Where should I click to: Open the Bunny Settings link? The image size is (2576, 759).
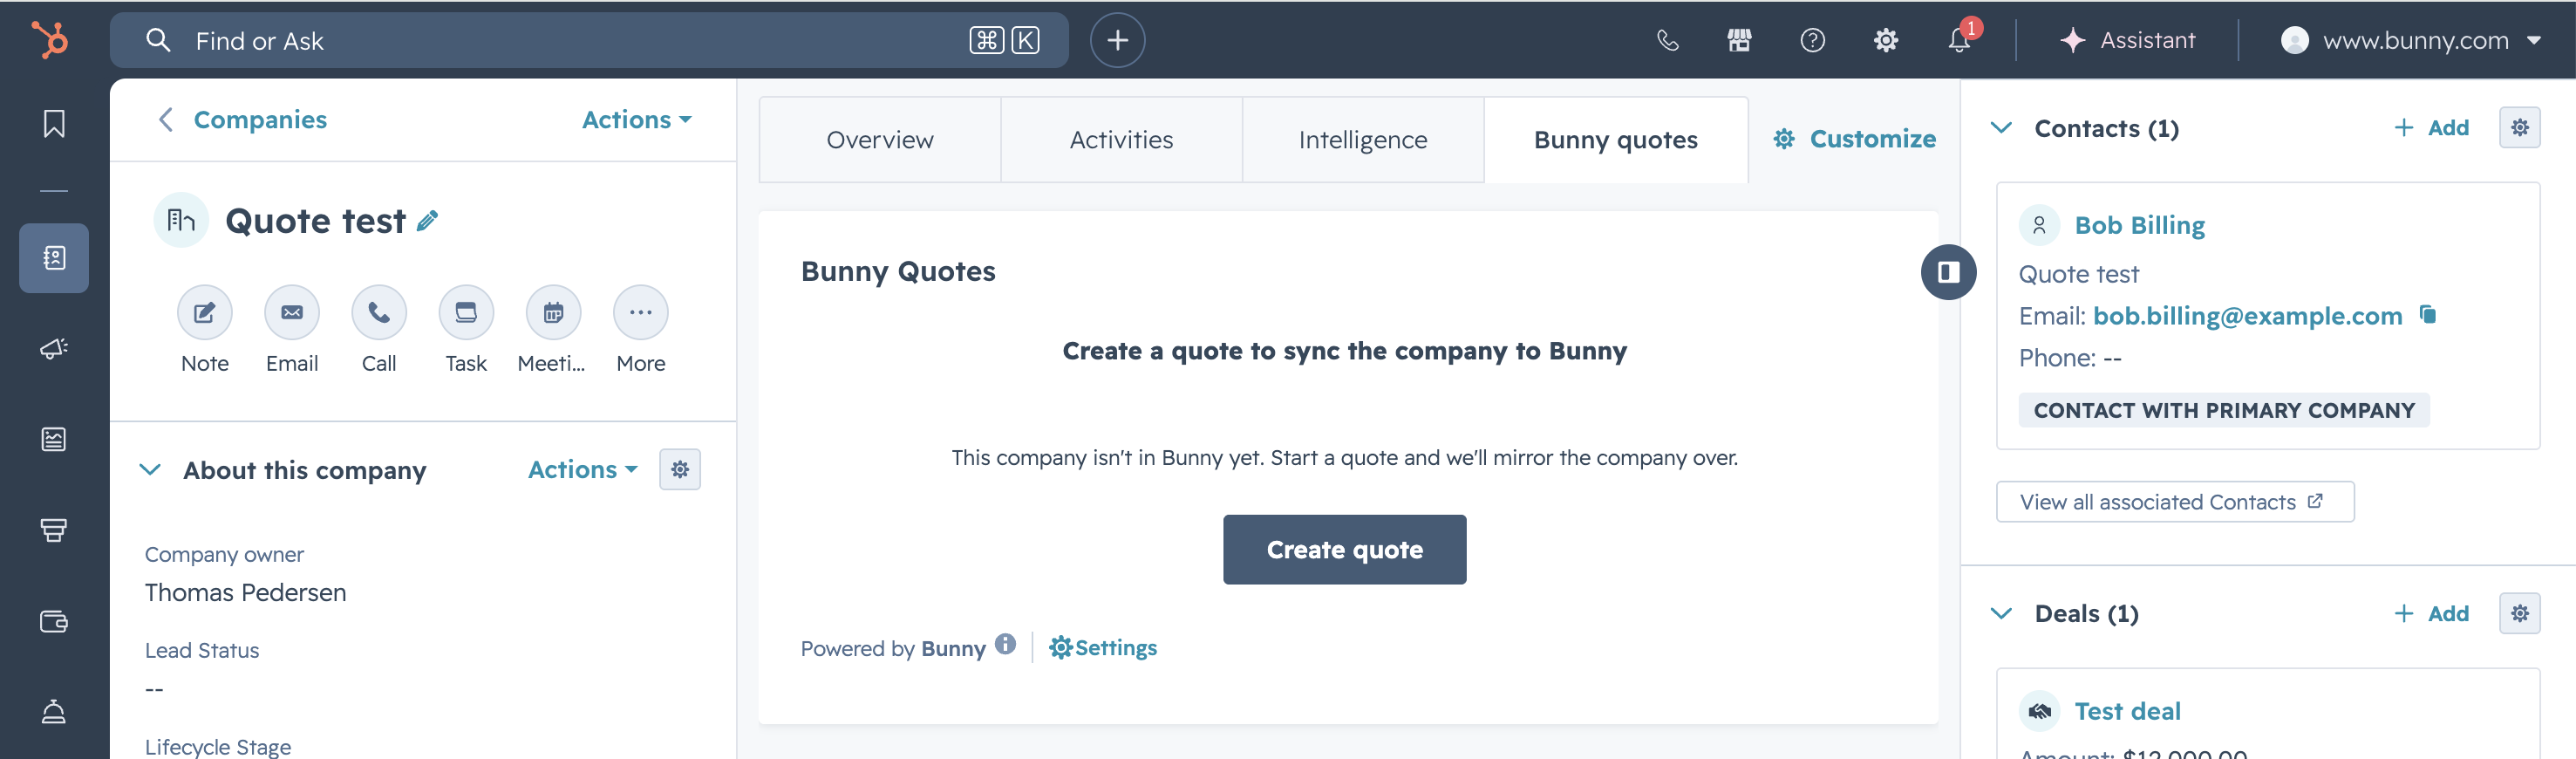(1102, 648)
